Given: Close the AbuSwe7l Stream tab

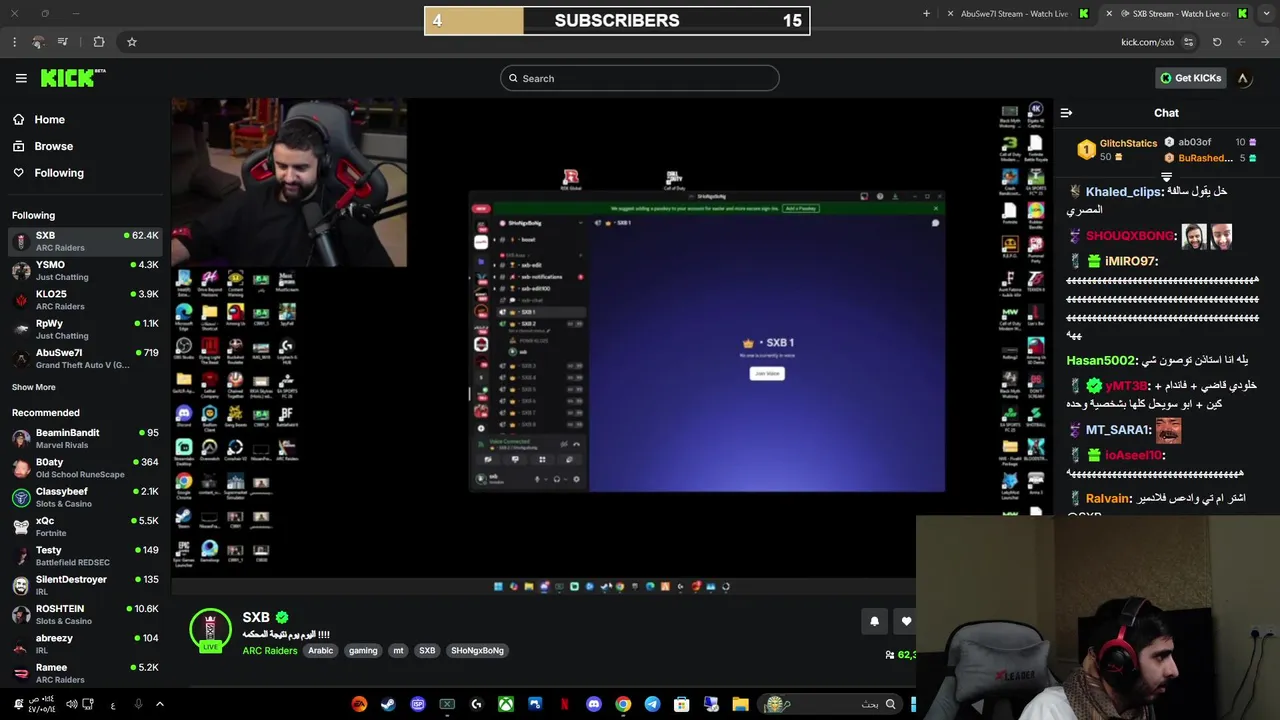Looking at the screenshot, I should 950,14.
